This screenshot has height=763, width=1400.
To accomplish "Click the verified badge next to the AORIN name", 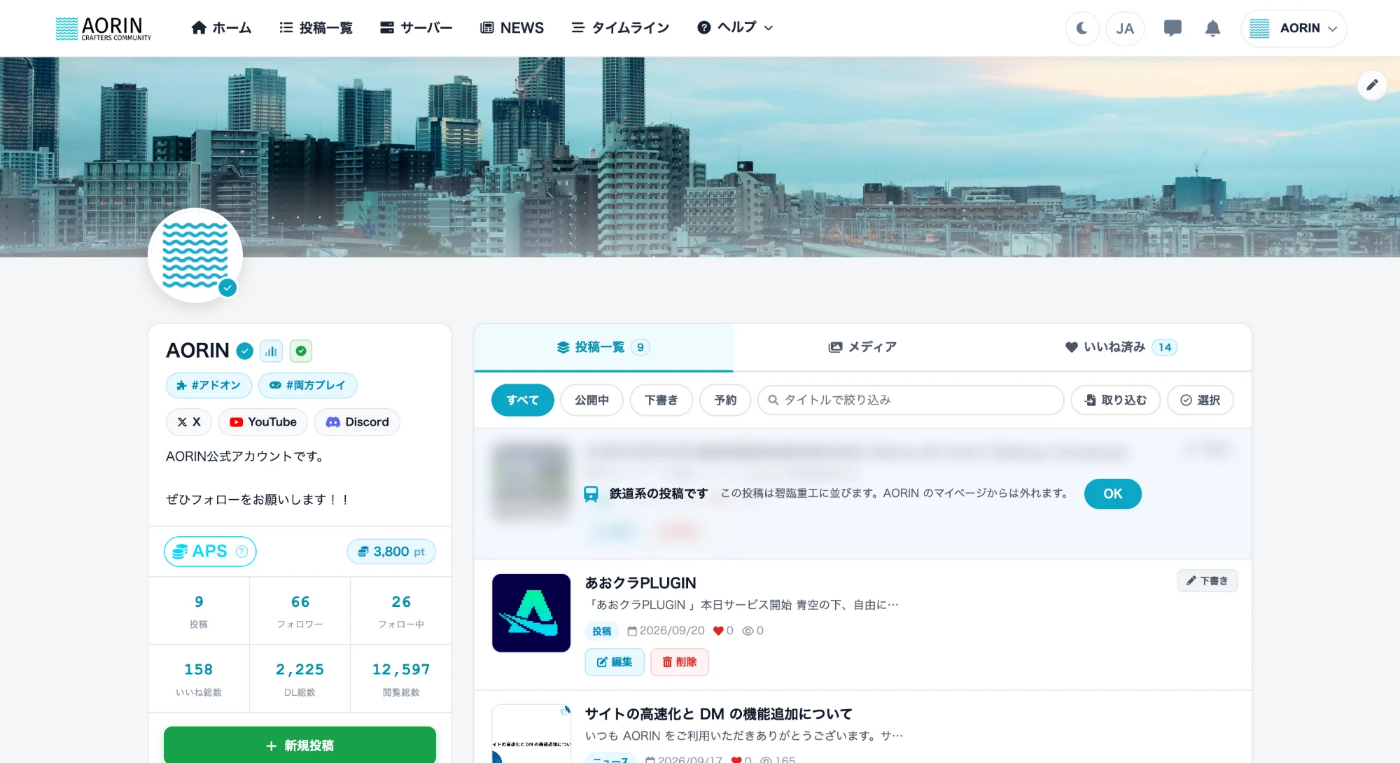I will (x=244, y=351).
